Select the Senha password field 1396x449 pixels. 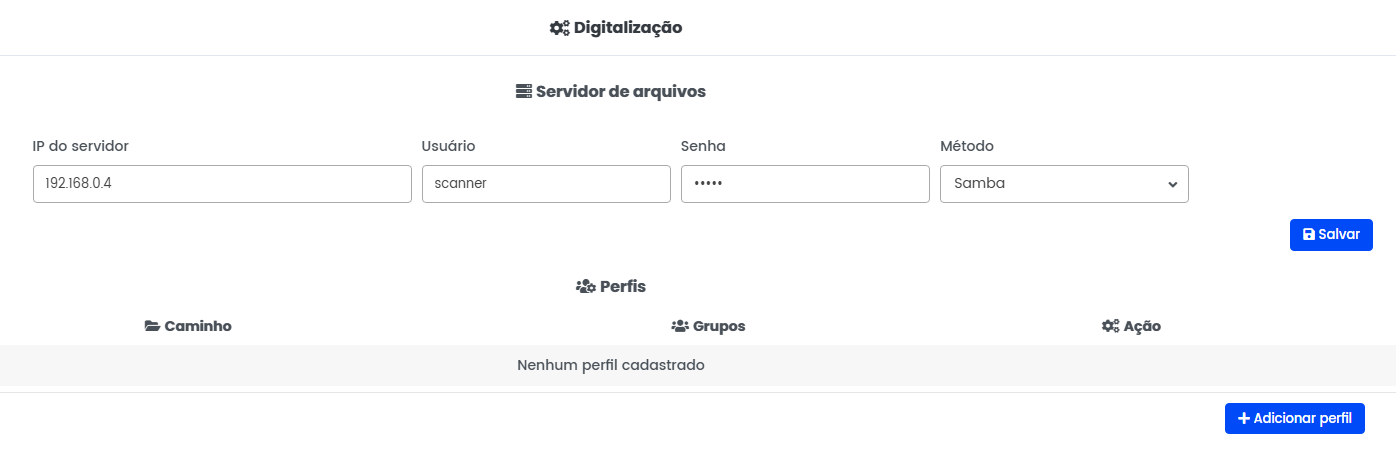coord(805,184)
